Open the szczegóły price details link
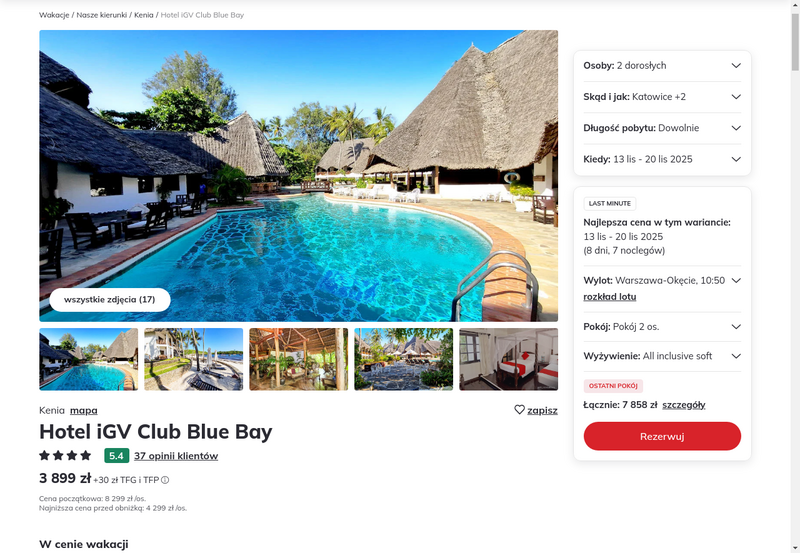The width and height of the screenshot is (800, 553). [684, 405]
